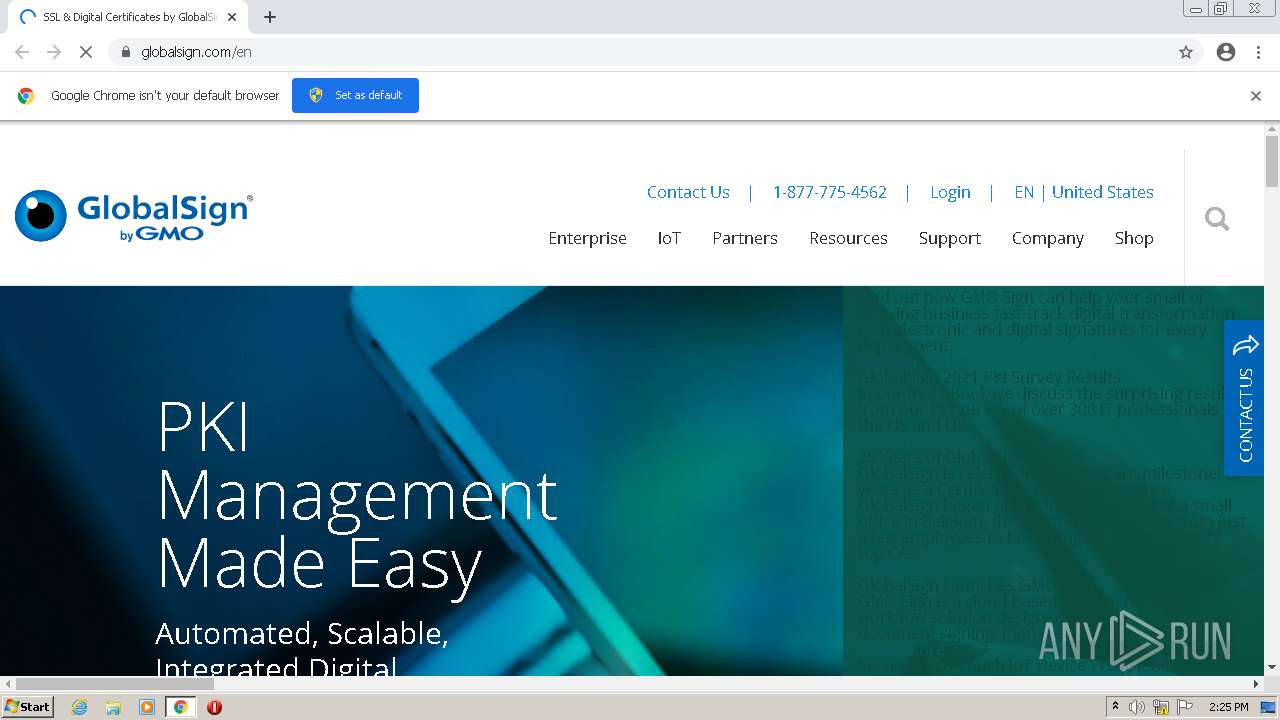Viewport: 1280px width, 720px height.
Task: Select the SSL & Digital Certificates browser tab
Action: pos(130,17)
